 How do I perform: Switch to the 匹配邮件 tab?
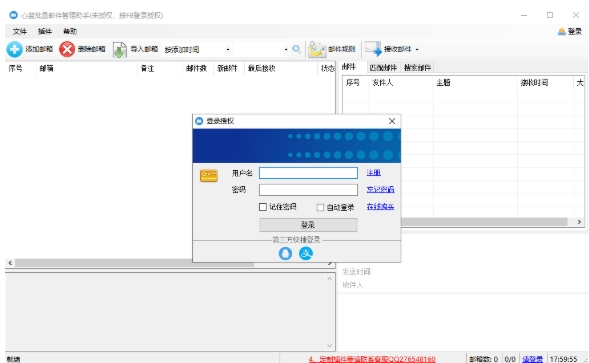383,68
